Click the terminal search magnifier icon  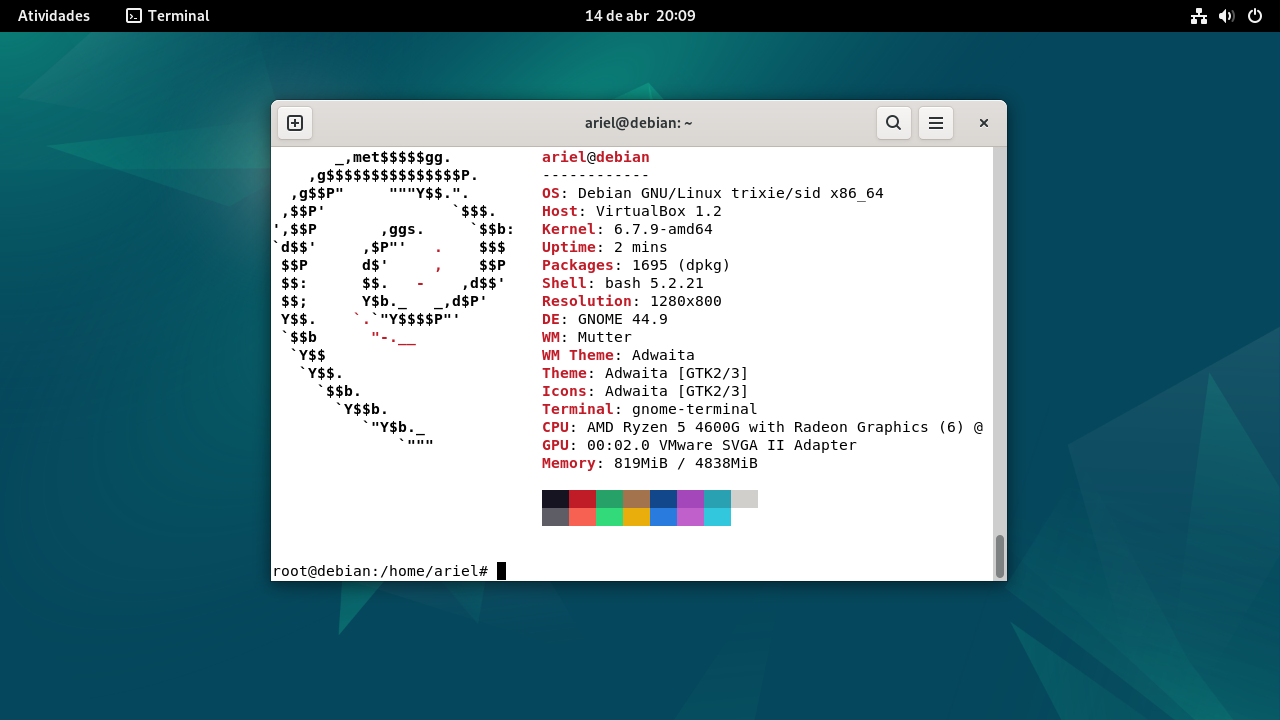[x=894, y=123]
